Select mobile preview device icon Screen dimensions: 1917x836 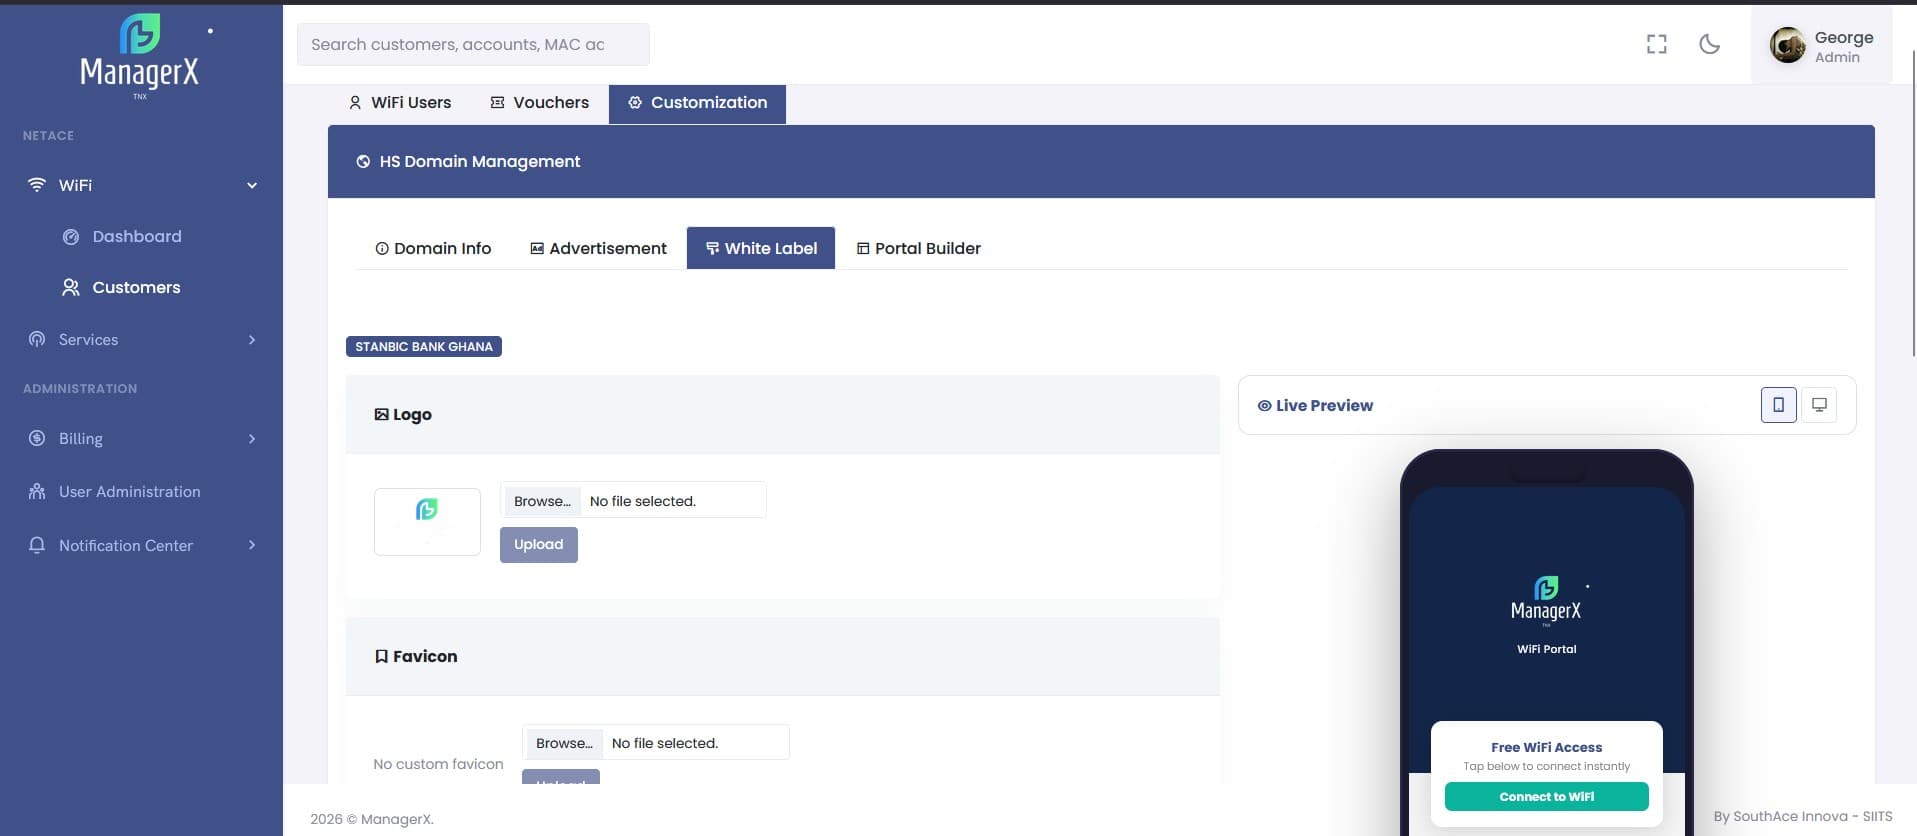click(1779, 405)
